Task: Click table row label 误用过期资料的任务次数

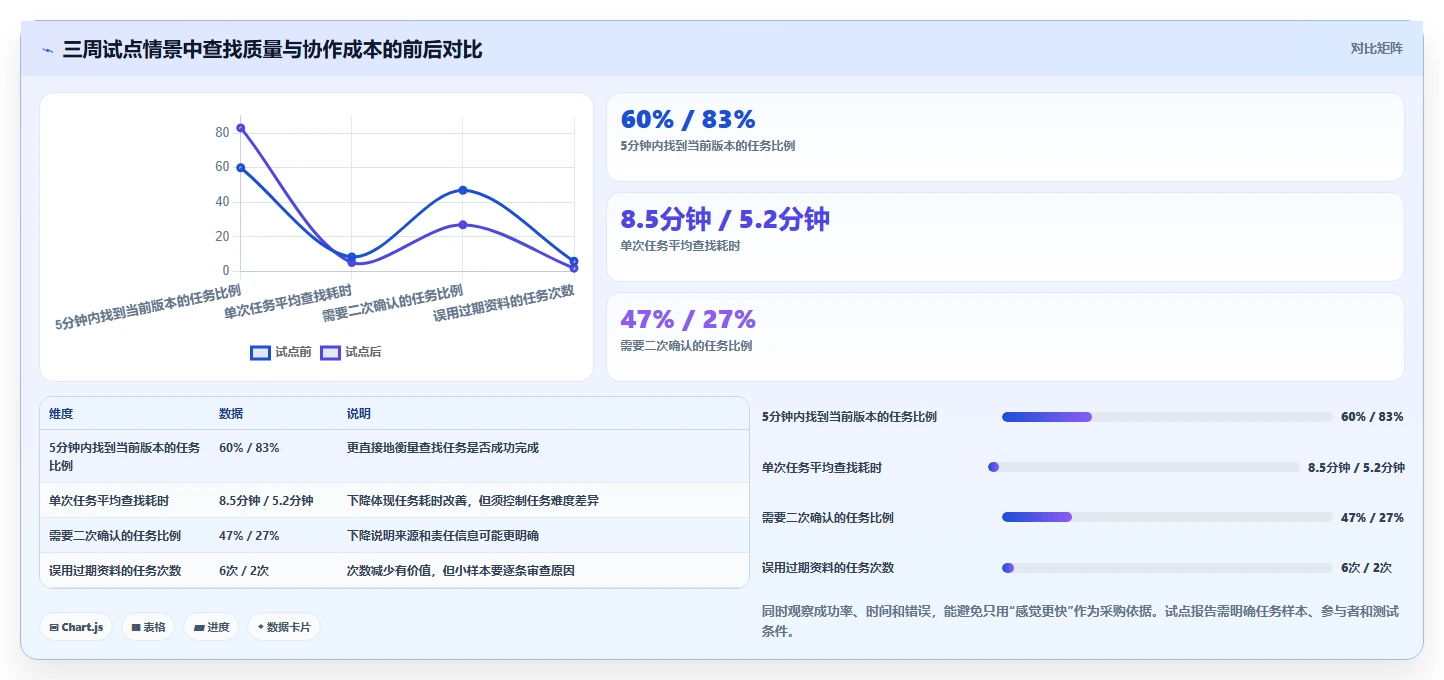Action: (115, 571)
